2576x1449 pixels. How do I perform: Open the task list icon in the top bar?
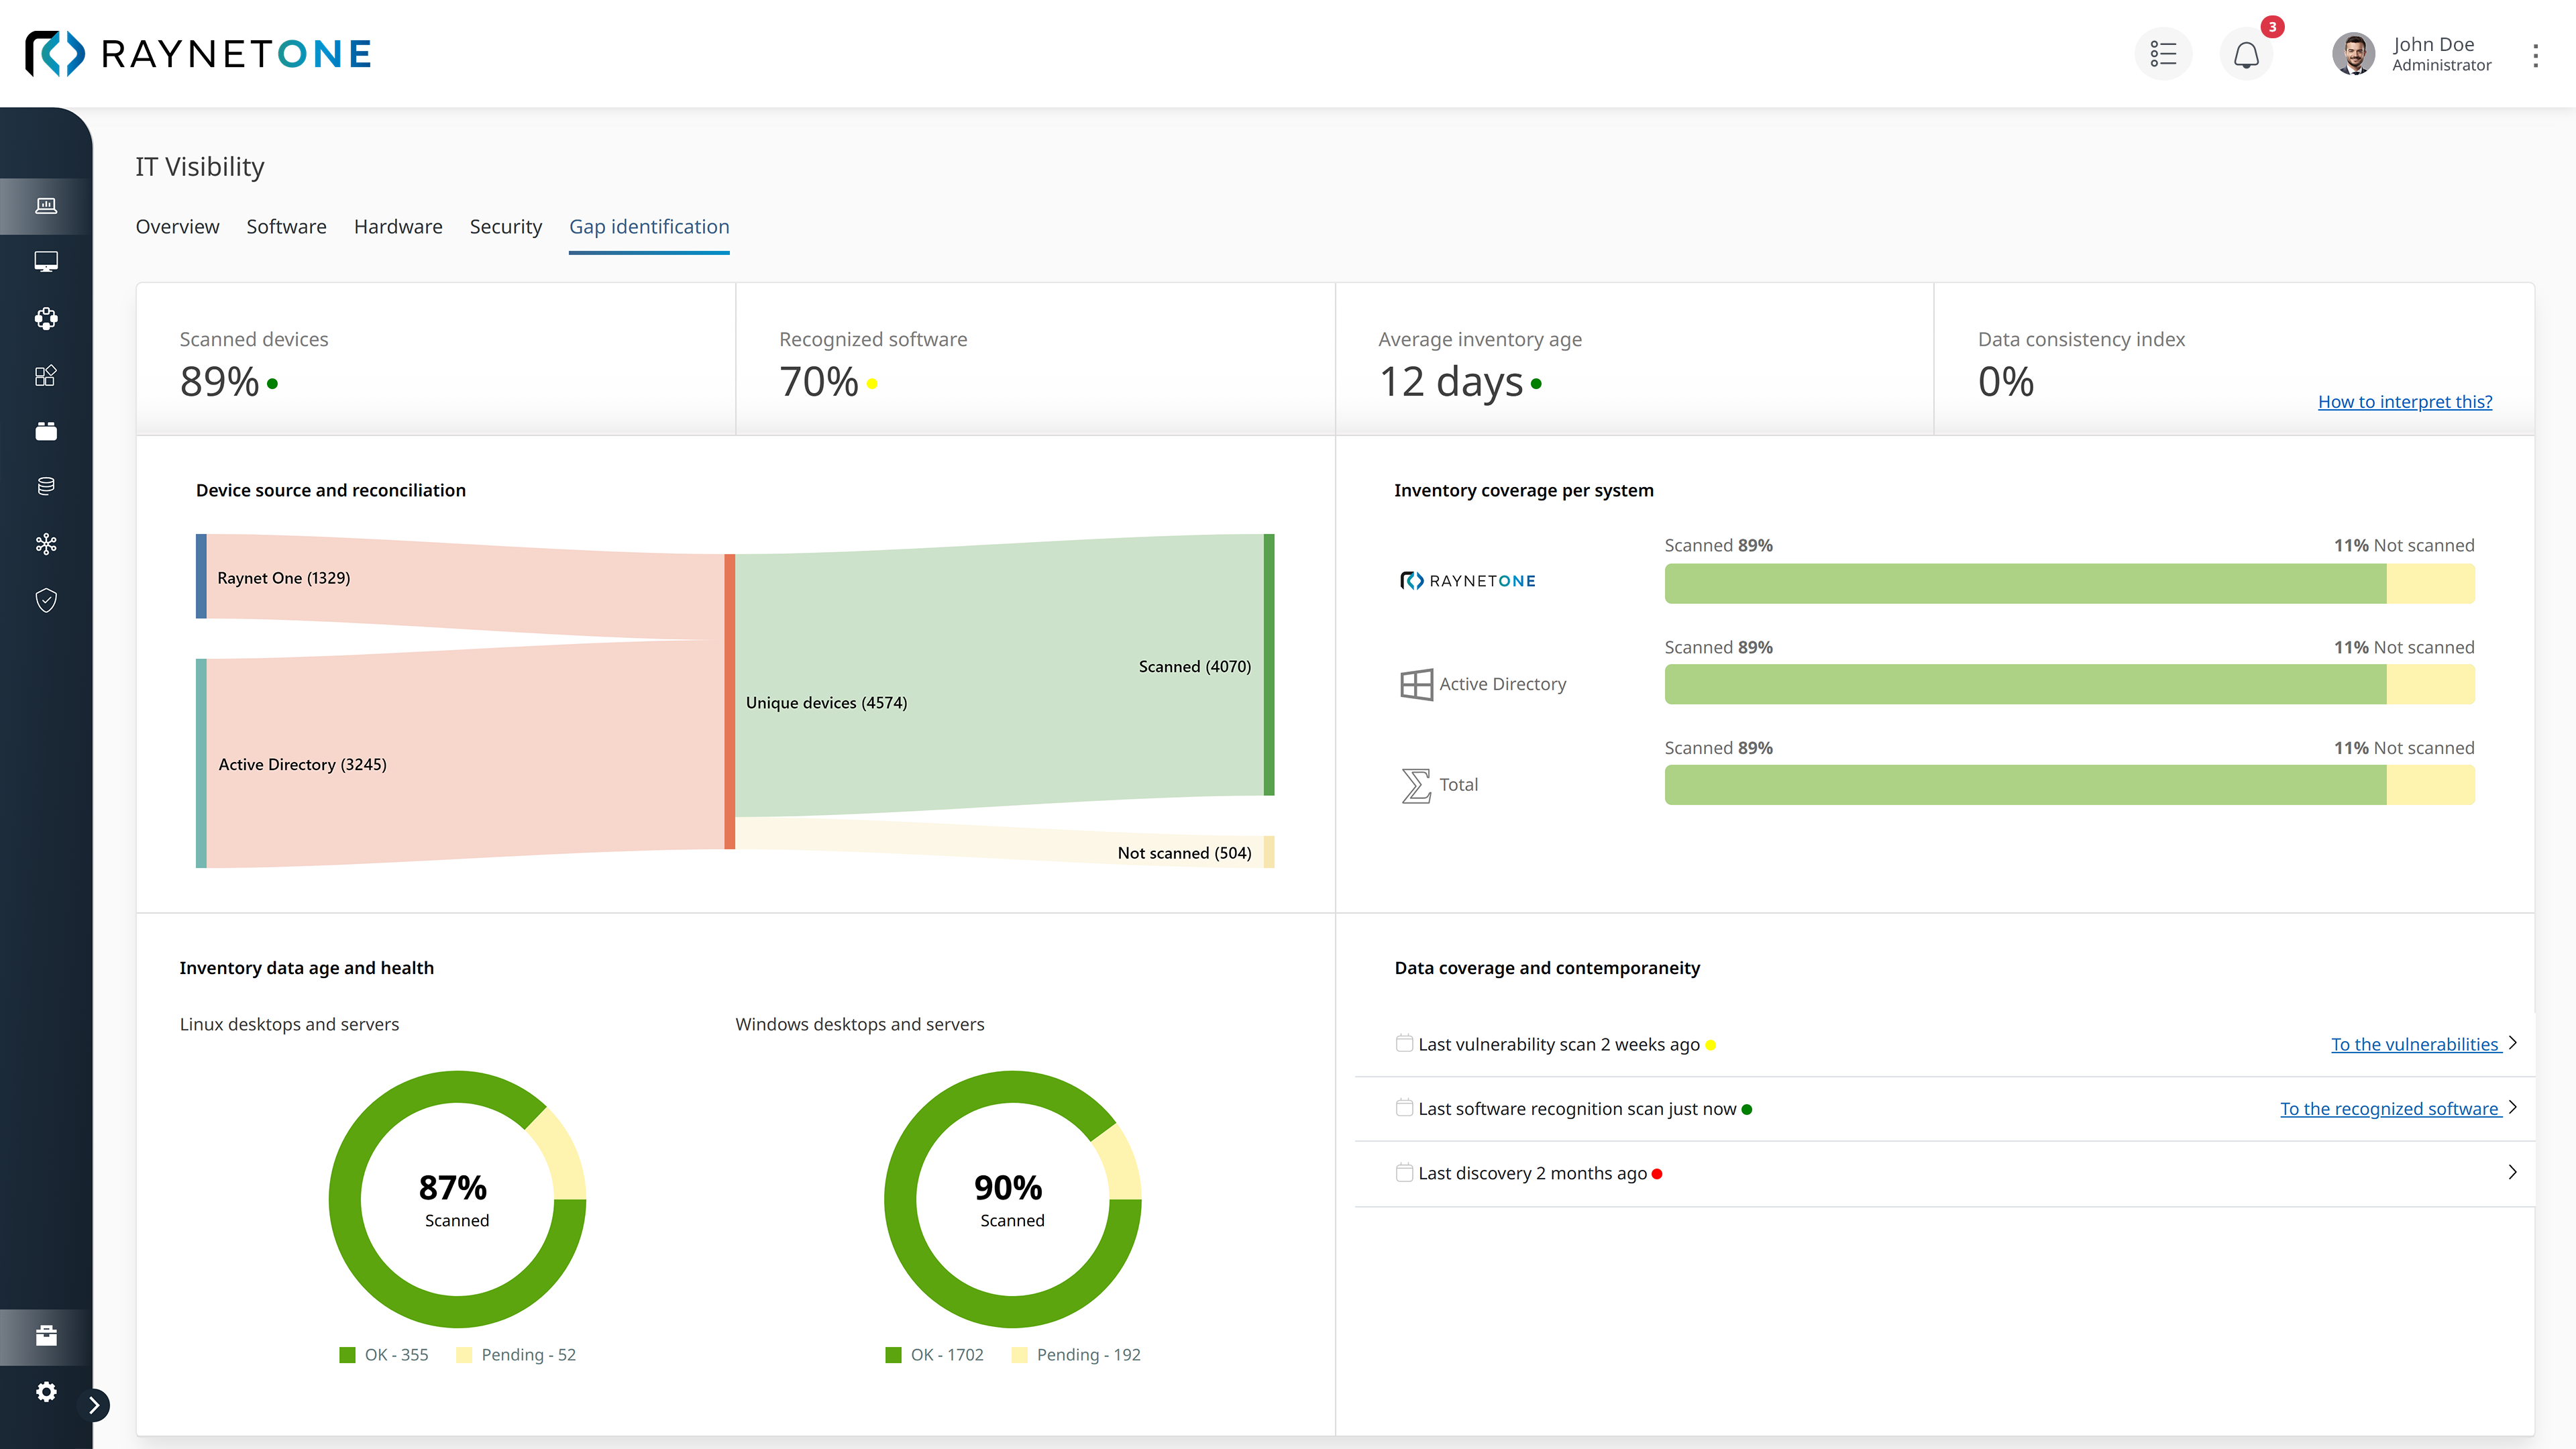pos(2163,54)
